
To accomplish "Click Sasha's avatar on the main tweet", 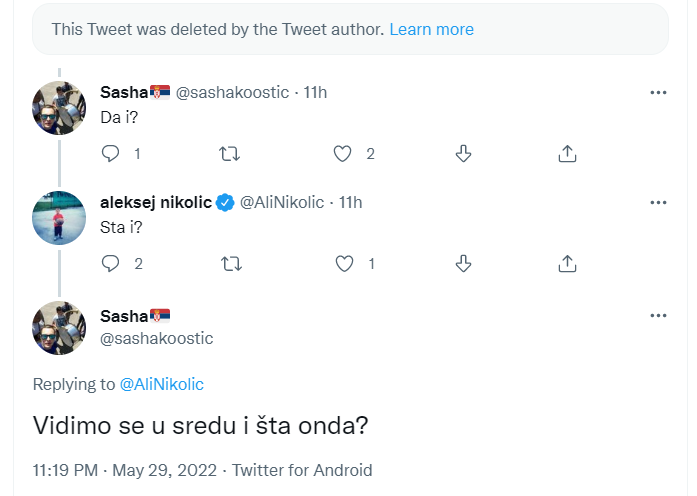I will 59,327.
